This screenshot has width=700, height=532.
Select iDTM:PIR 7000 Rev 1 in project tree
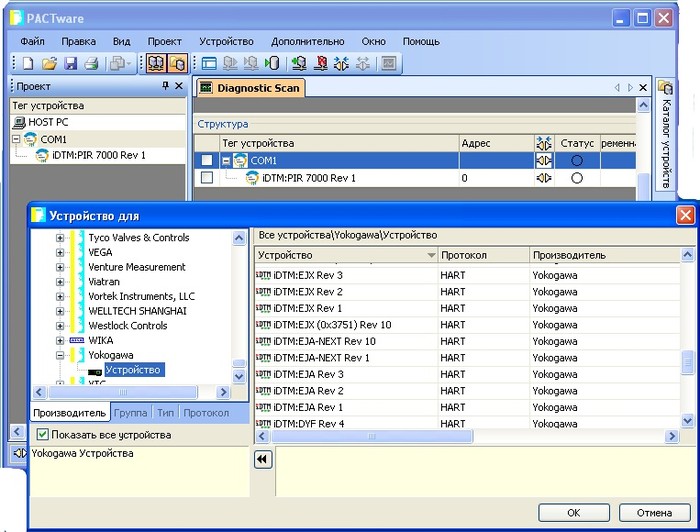point(99,155)
